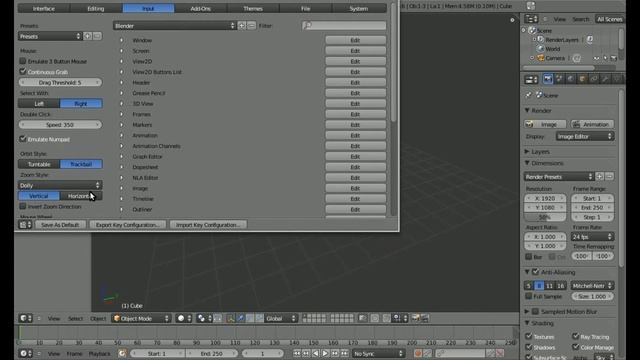Screen dimensions: 640x360
Task: Click the auto keyframe record button
Action: (418, 353)
